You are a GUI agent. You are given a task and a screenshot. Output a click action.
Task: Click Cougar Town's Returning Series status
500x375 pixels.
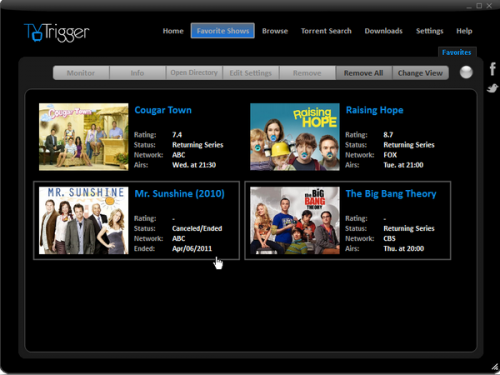click(x=198, y=145)
